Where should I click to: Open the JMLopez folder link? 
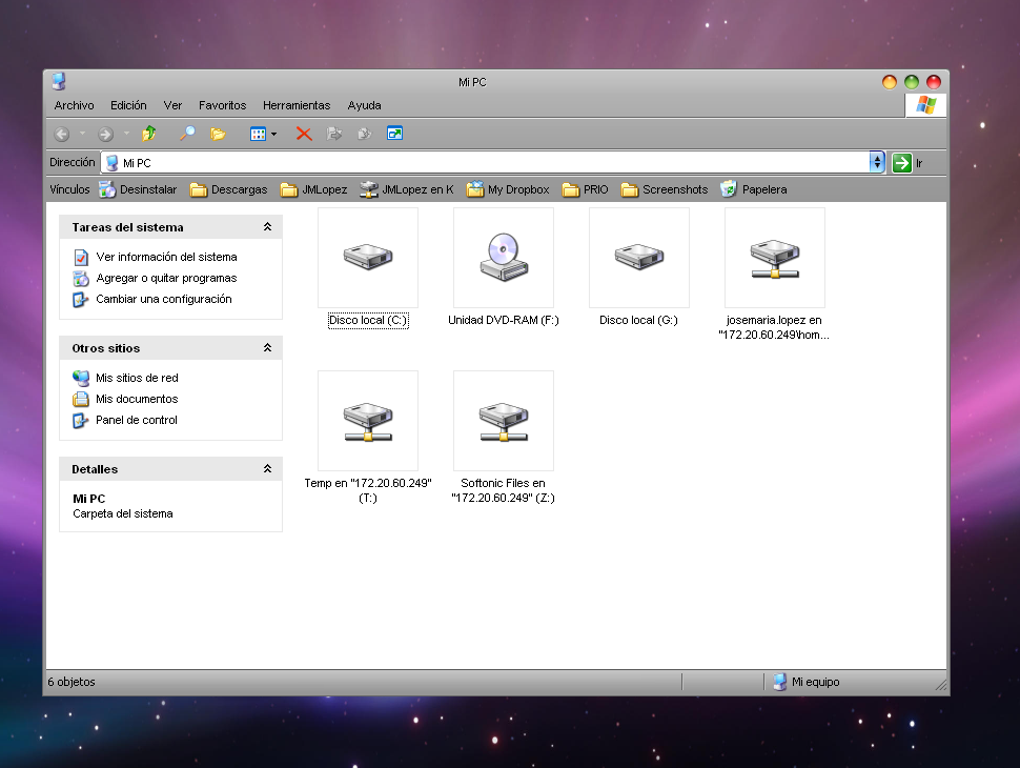pyautogui.click(x=314, y=189)
